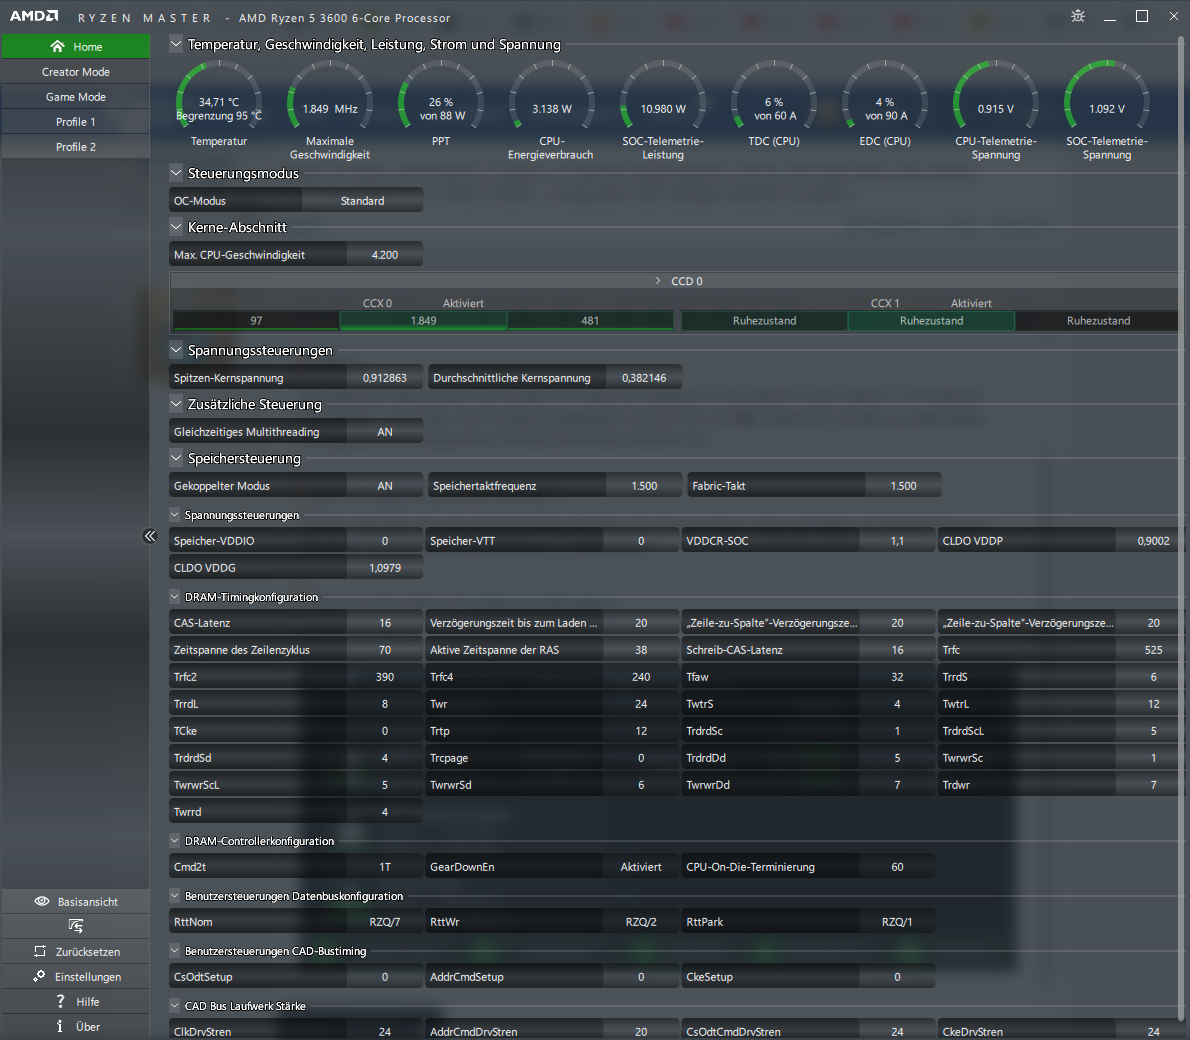Click Fabric-Takt value 1.500

pyautogui.click(x=903, y=485)
